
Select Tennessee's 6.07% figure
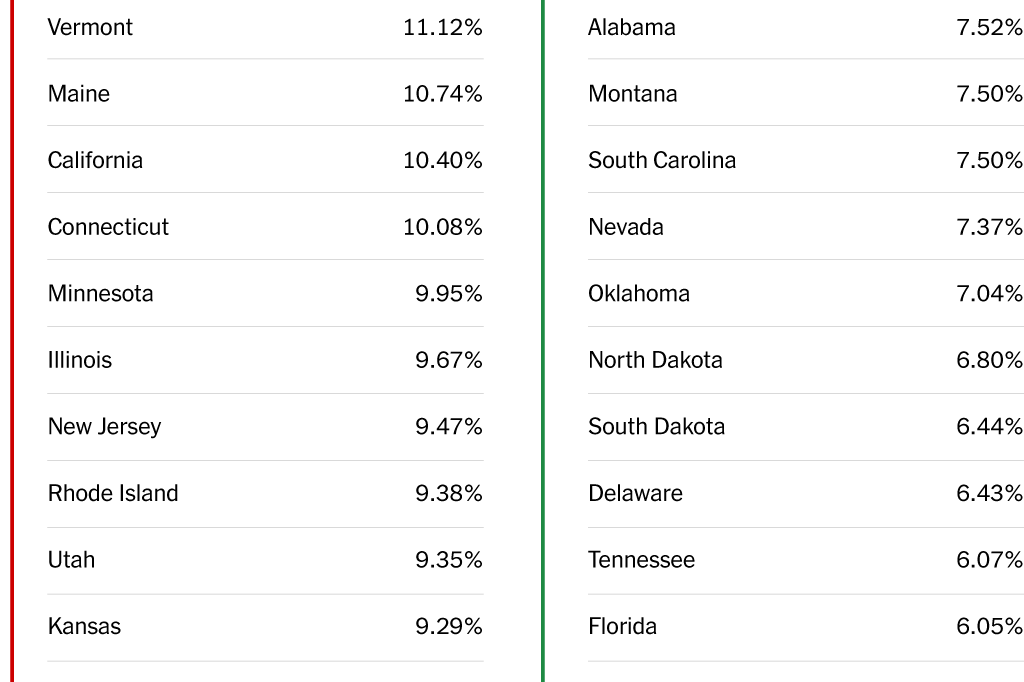989,560
